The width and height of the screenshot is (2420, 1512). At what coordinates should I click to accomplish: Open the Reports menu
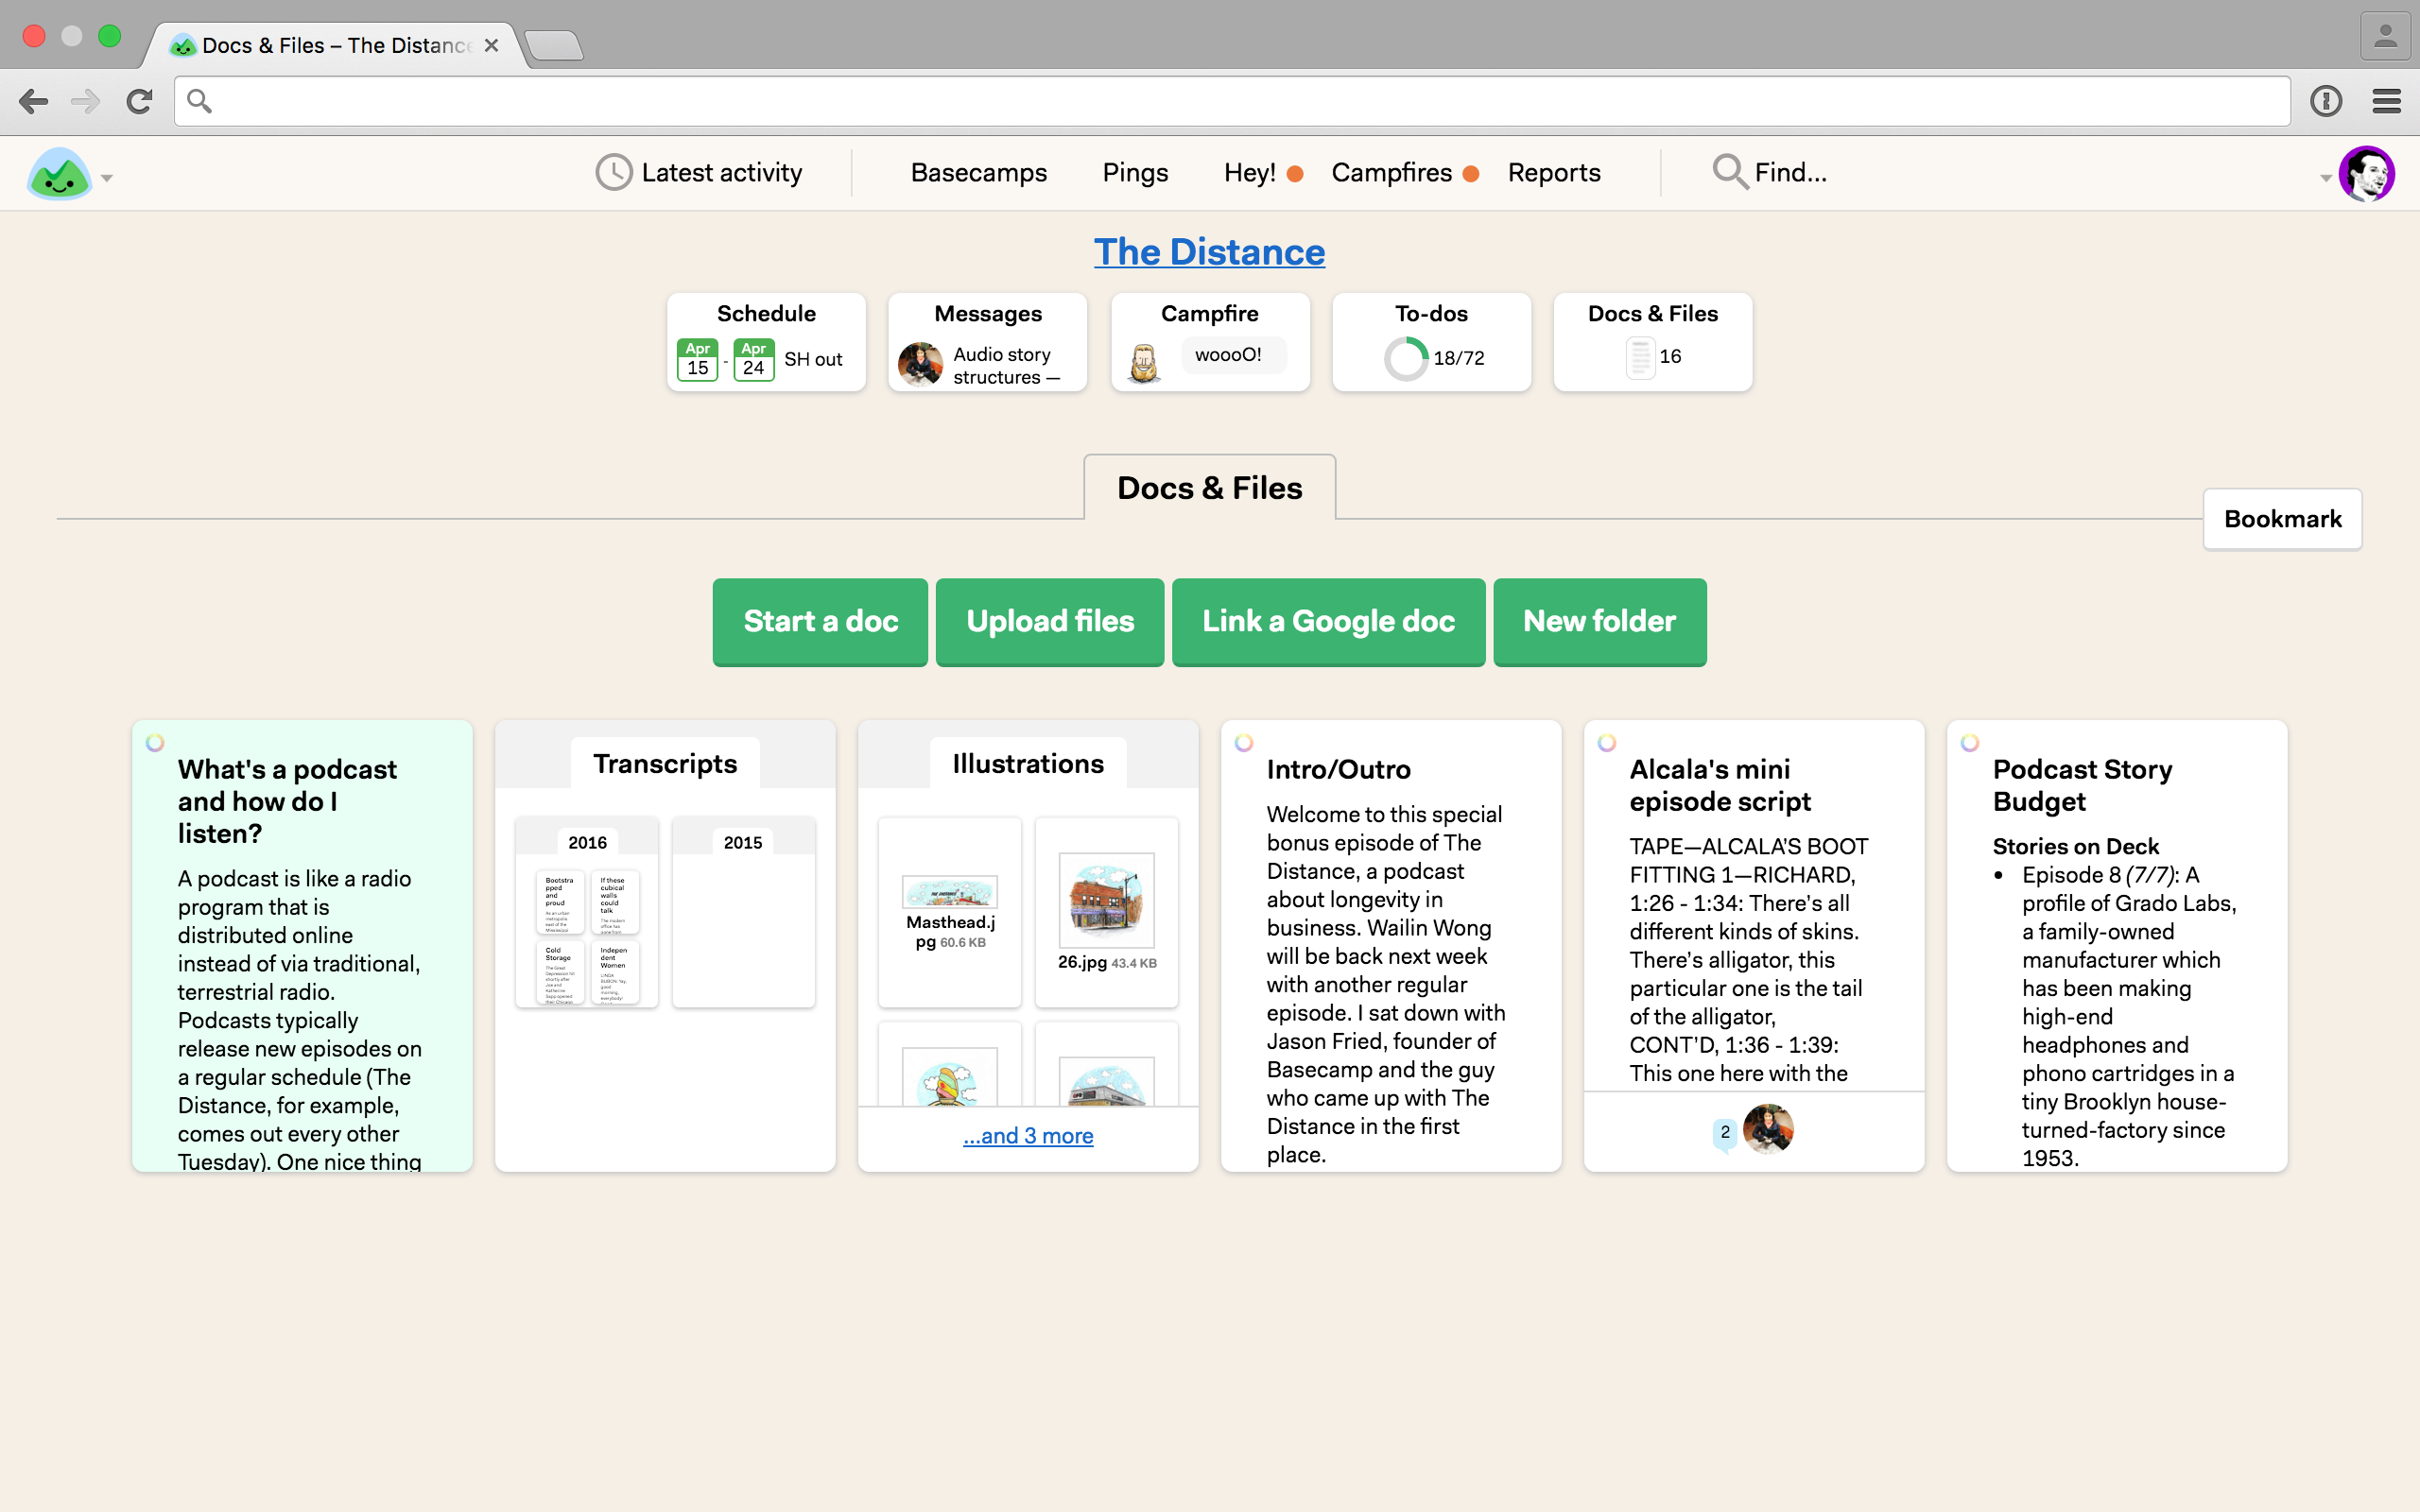[x=1554, y=173]
